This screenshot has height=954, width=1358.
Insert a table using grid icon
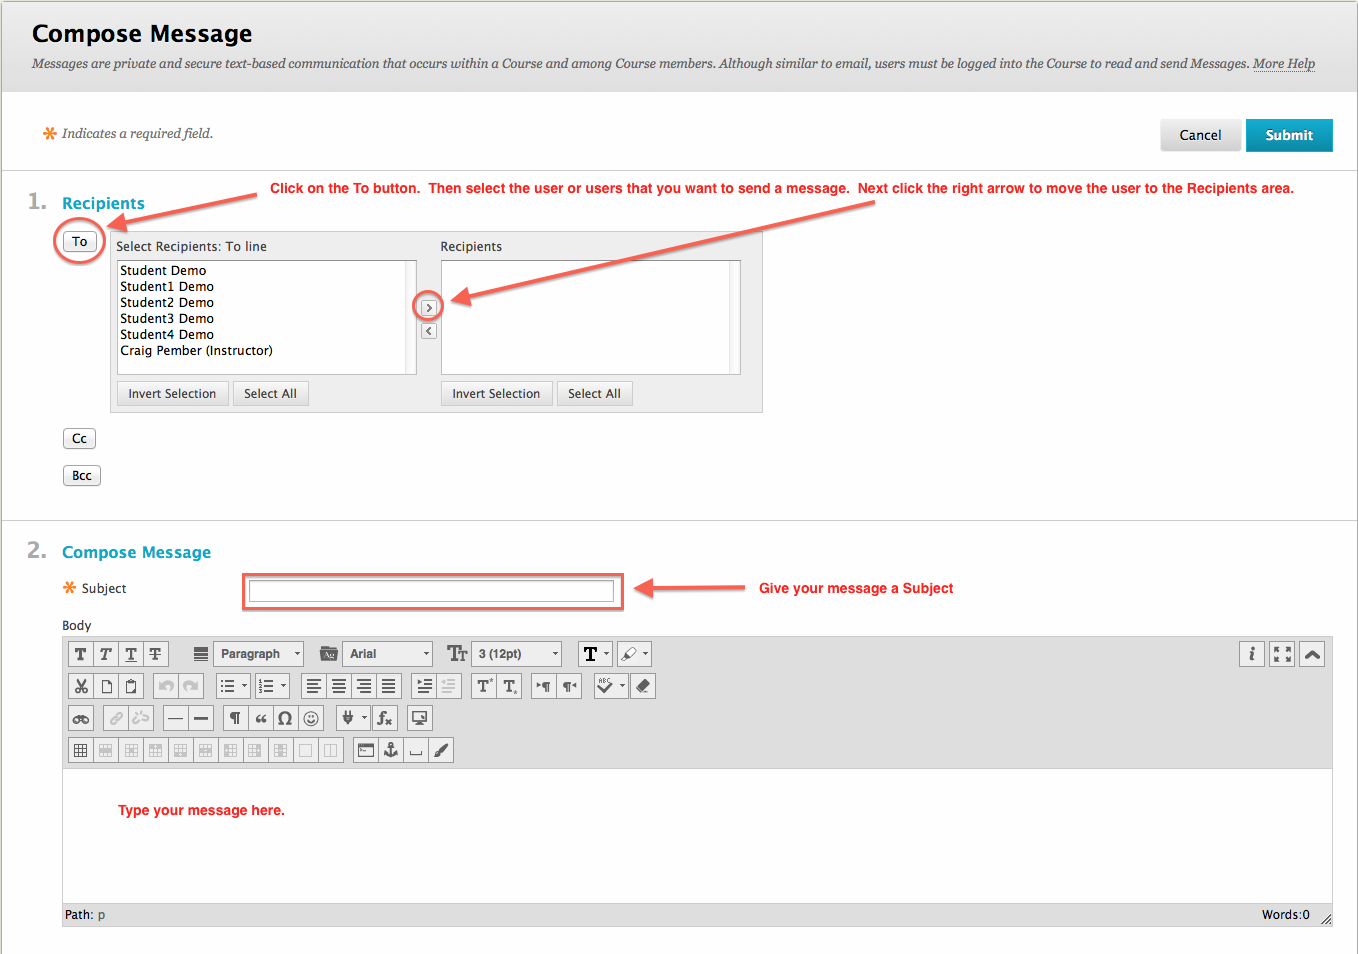coord(81,750)
